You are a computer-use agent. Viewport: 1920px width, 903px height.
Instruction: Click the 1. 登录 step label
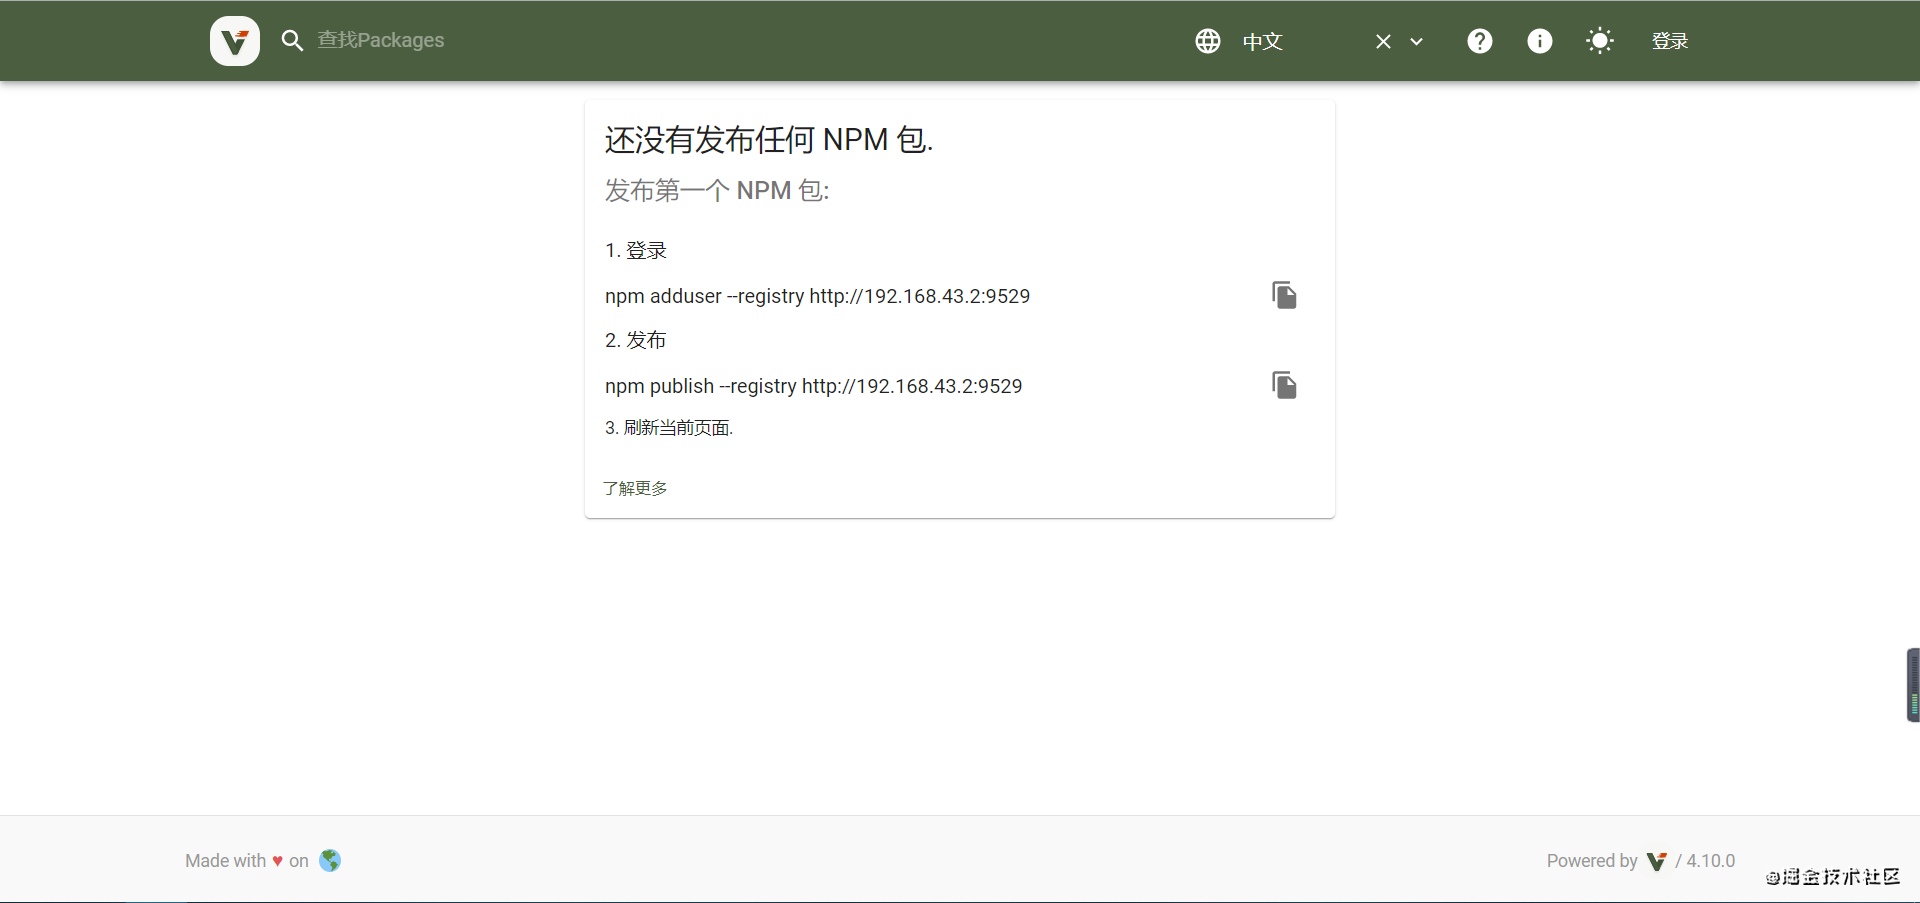coord(636,251)
